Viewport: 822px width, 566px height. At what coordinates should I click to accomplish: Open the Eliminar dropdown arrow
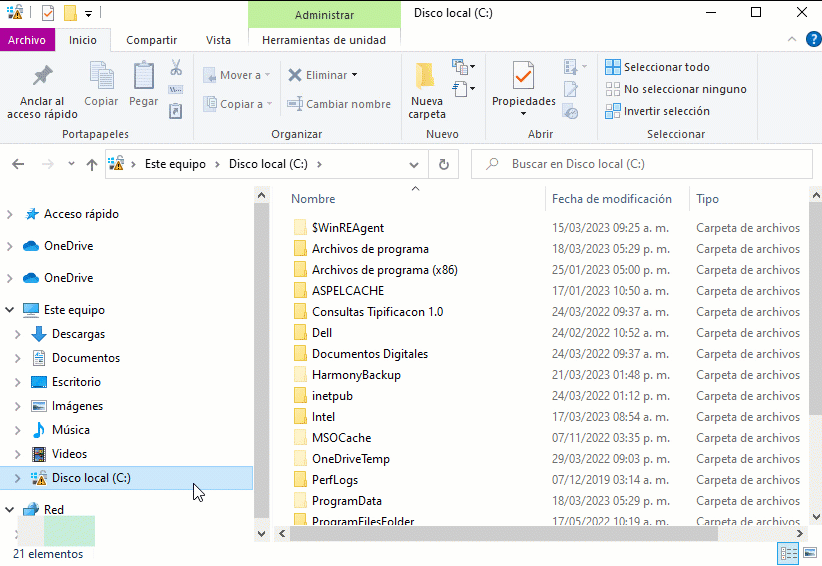pyautogui.click(x=354, y=75)
